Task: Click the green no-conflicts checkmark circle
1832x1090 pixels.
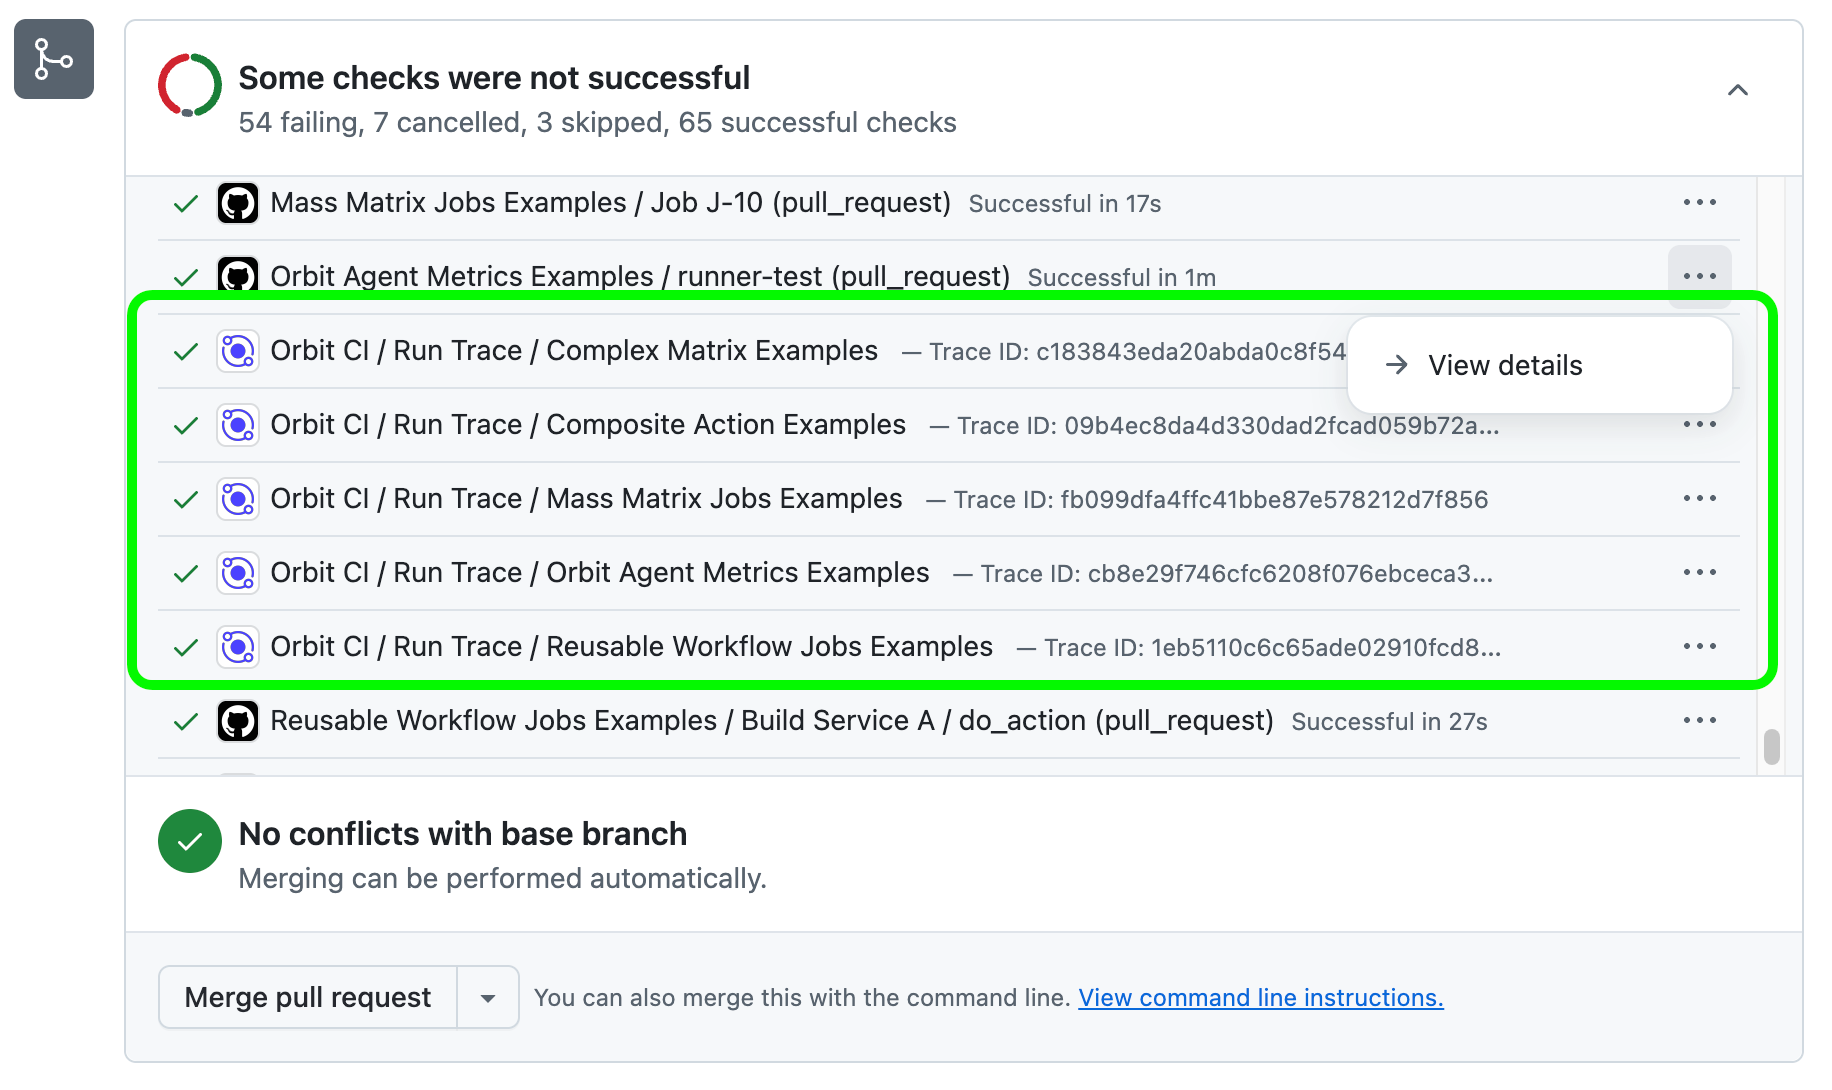Action: click(x=189, y=841)
